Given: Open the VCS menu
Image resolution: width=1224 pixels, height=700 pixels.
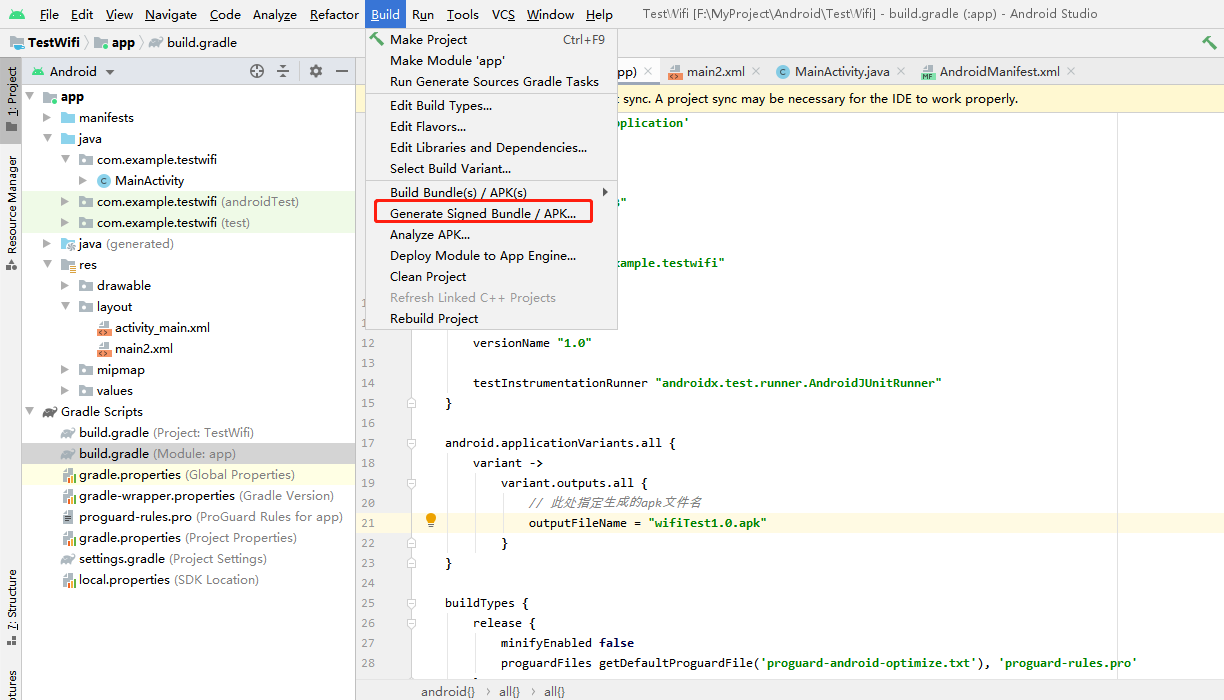Looking at the screenshot, I should point(503,14).
